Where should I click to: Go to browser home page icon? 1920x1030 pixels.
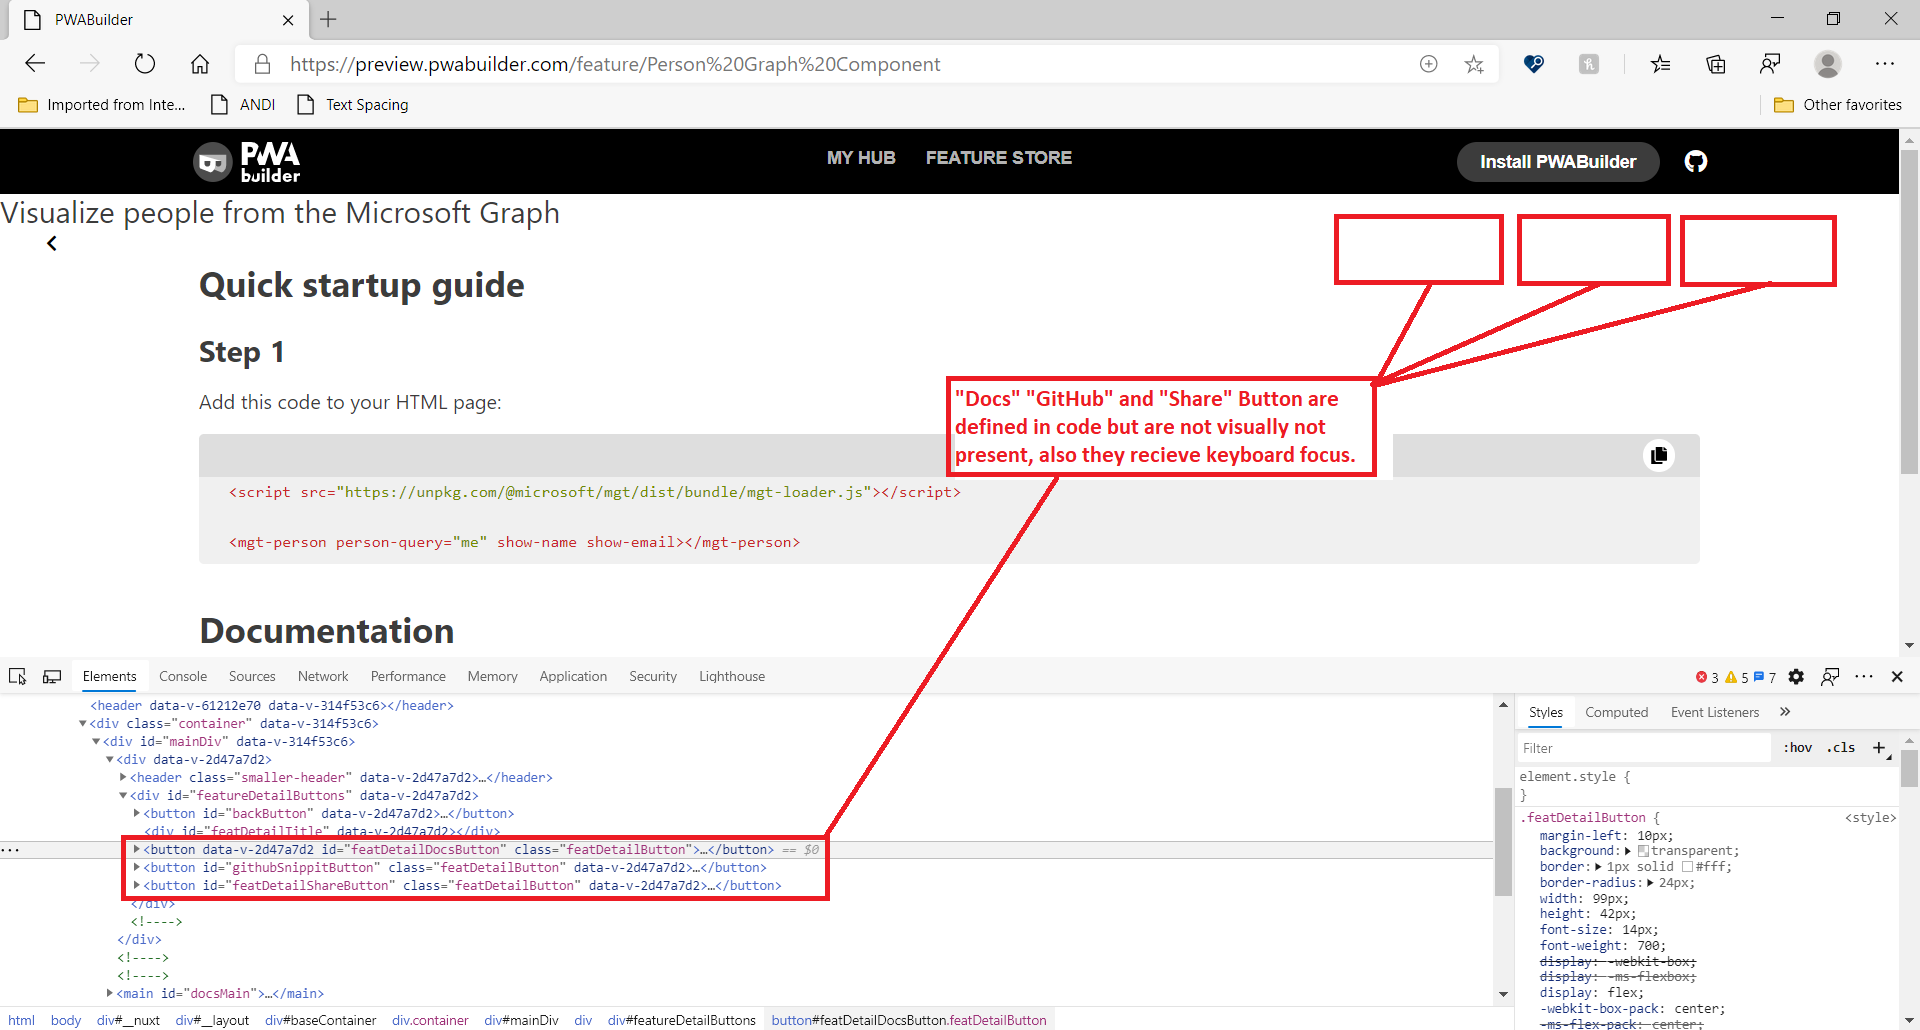[x=200, y=64]
